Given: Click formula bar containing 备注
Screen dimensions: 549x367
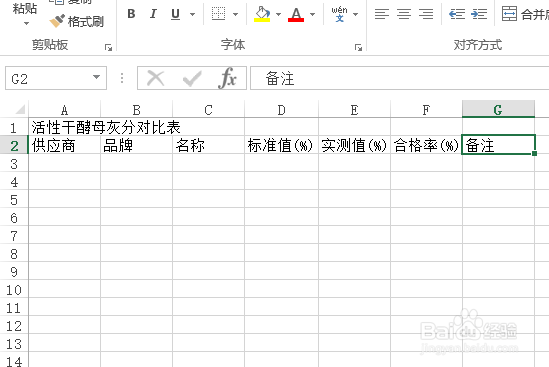Looking at the screenshot, I should pyautogui.click(x=399, y=78).
